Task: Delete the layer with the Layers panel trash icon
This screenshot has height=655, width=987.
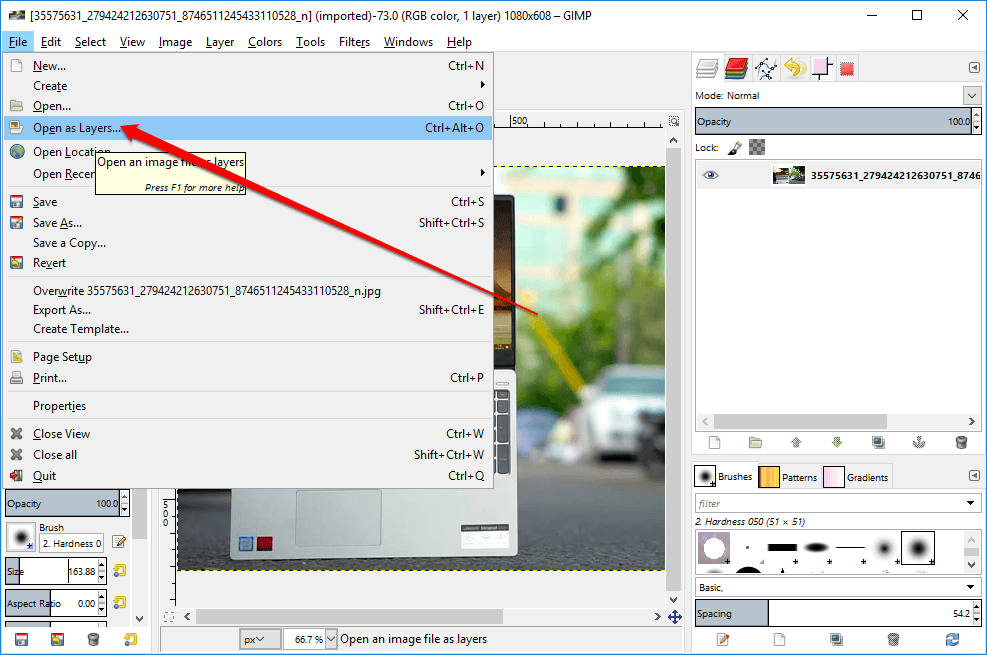Action: coord(961,442)
